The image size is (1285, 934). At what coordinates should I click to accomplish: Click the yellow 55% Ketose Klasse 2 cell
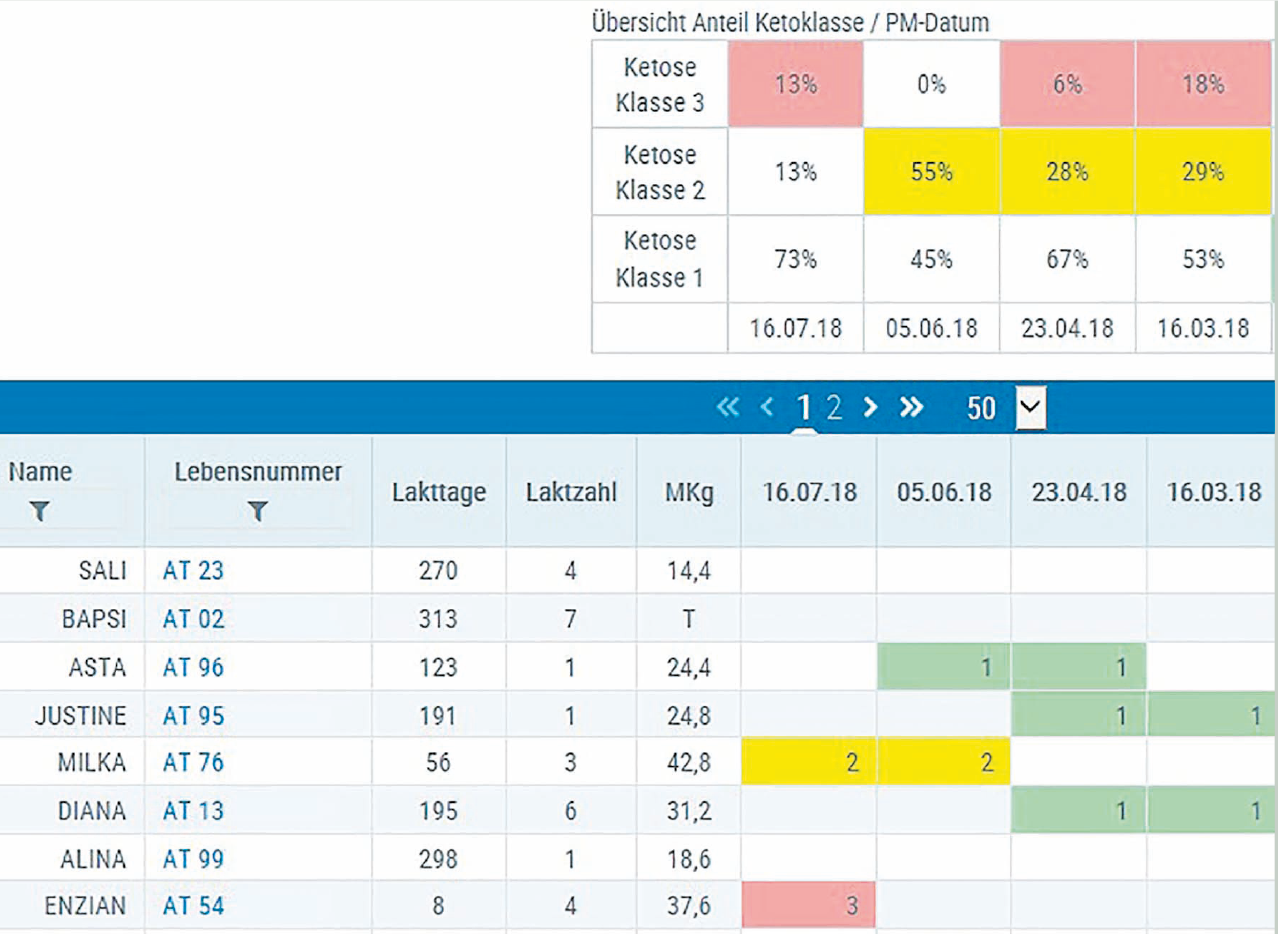[x=931, y=172]
